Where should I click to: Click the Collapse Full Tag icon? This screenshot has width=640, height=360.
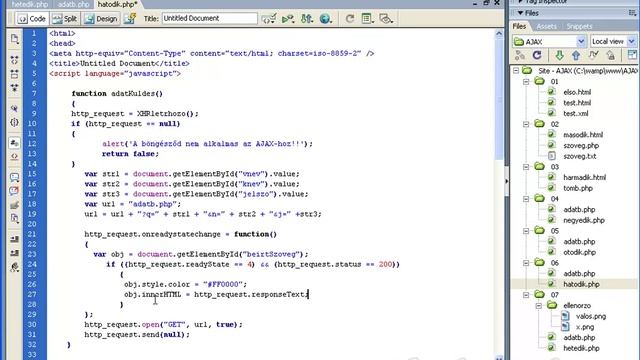point(15,60)
